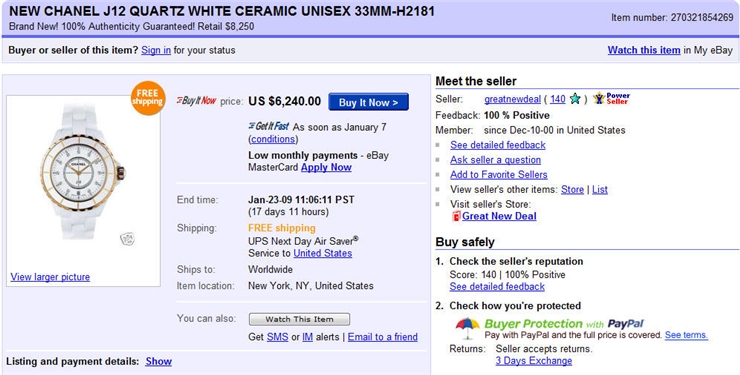Image resolution: width=740 pixels, height=375 pixels.
Task: Click the red store icon beside Great New Deal
Action: pyautogui.click(x=456, y=217)
